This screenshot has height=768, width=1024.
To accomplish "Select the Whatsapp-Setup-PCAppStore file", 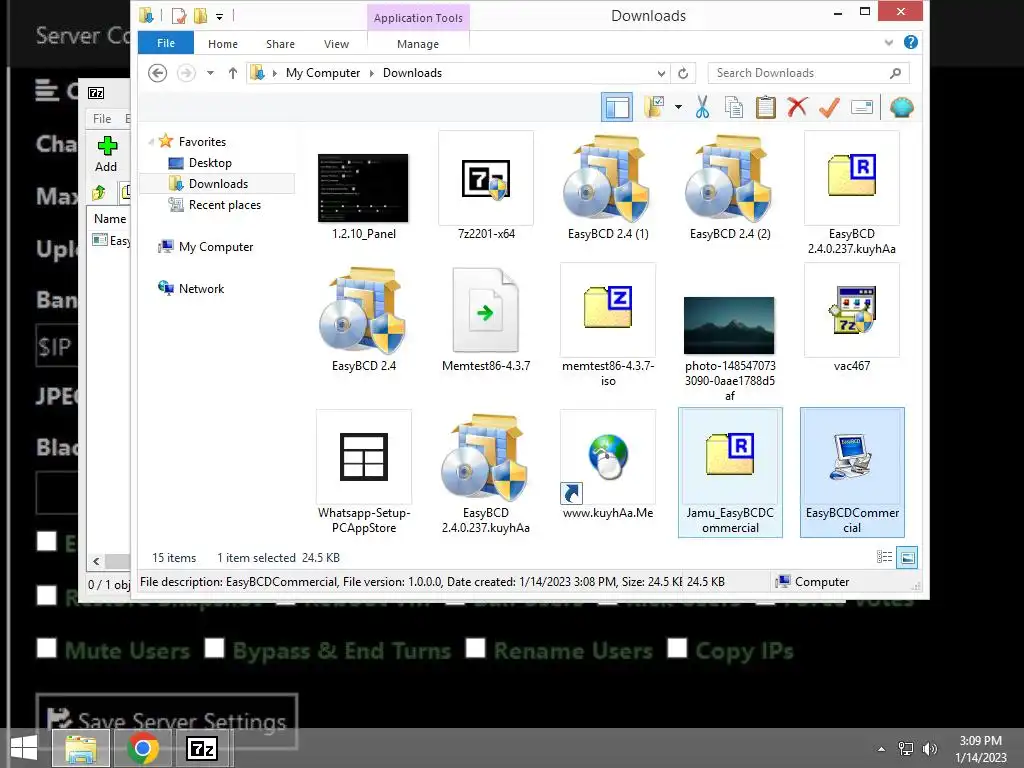I will pos(364,473).
